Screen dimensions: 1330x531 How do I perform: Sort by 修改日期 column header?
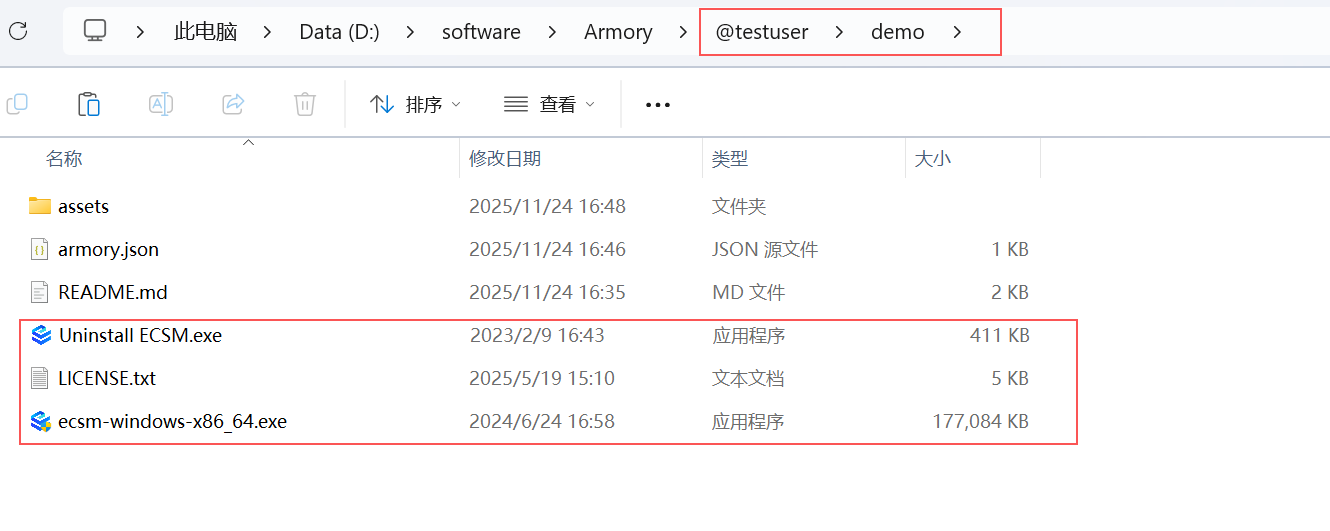[x=505, y=158]
